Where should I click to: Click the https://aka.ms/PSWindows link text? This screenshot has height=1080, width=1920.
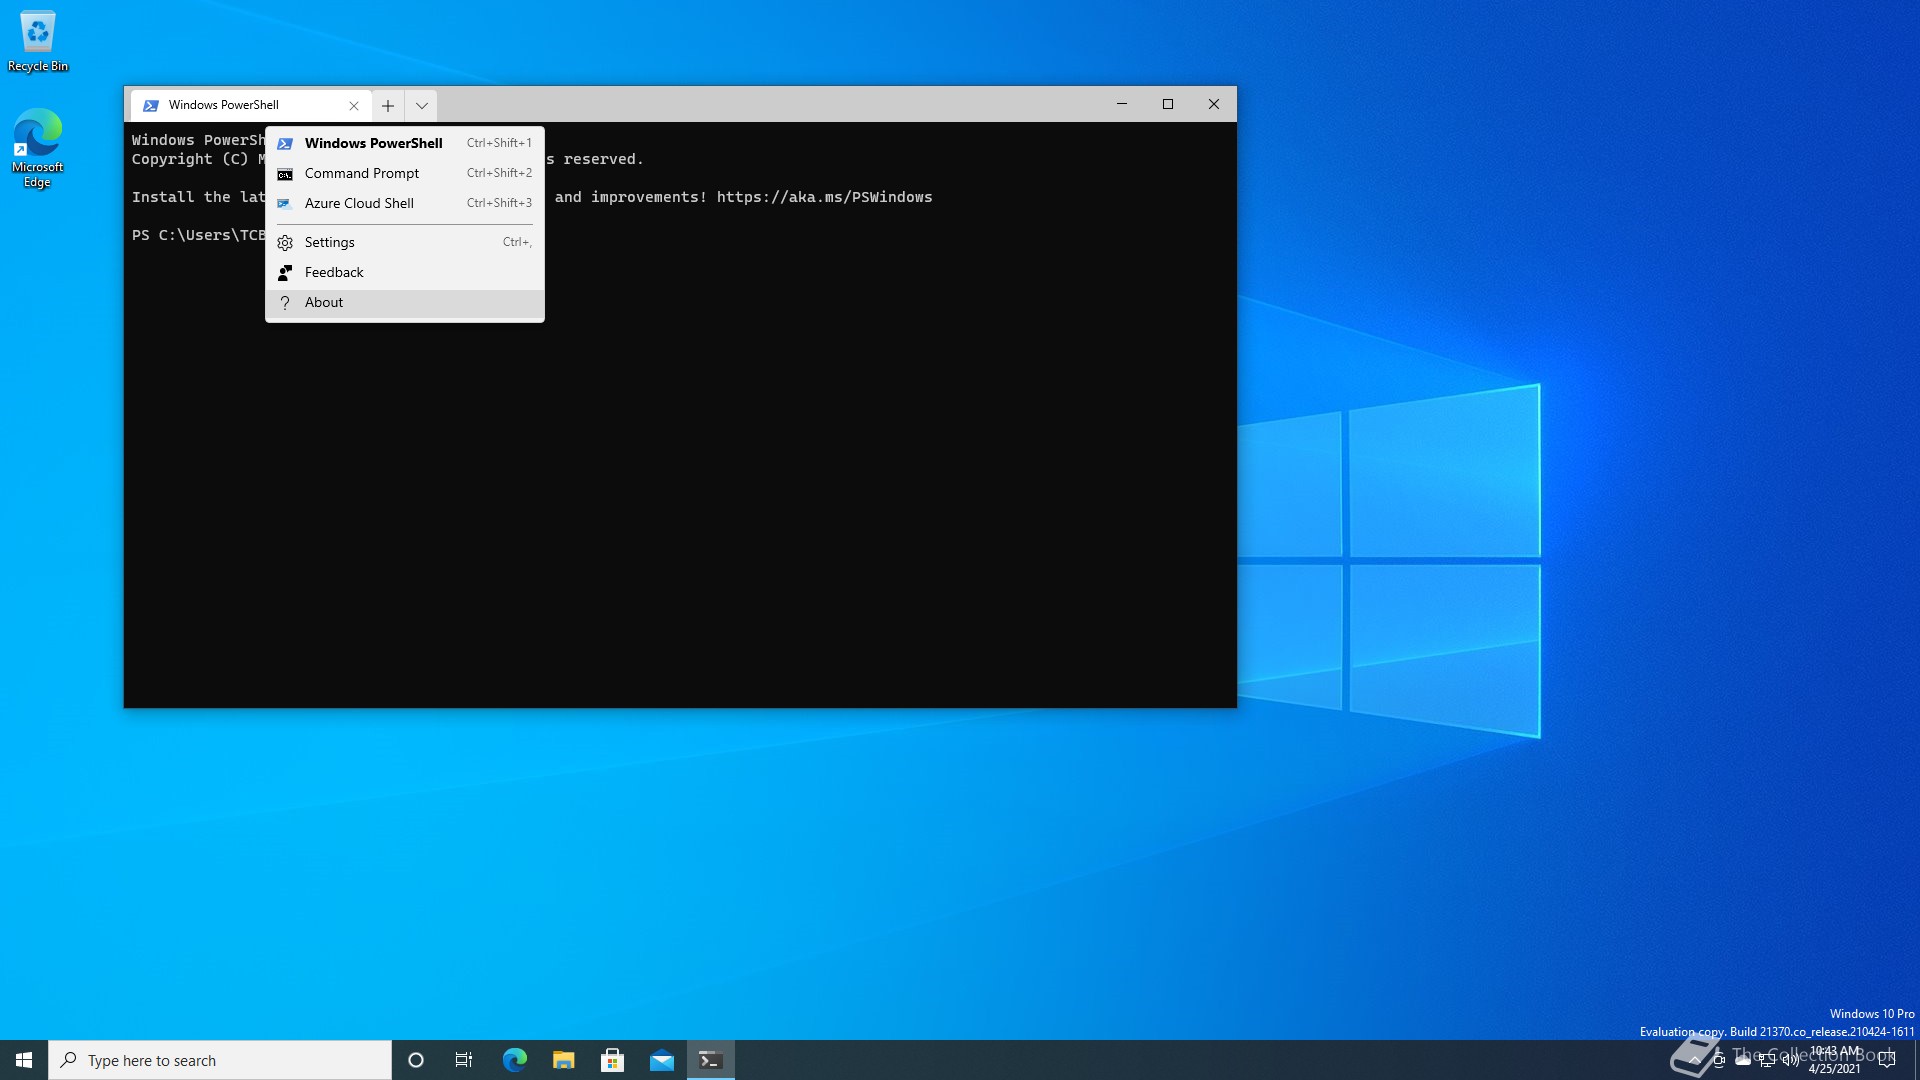point(824,197)
